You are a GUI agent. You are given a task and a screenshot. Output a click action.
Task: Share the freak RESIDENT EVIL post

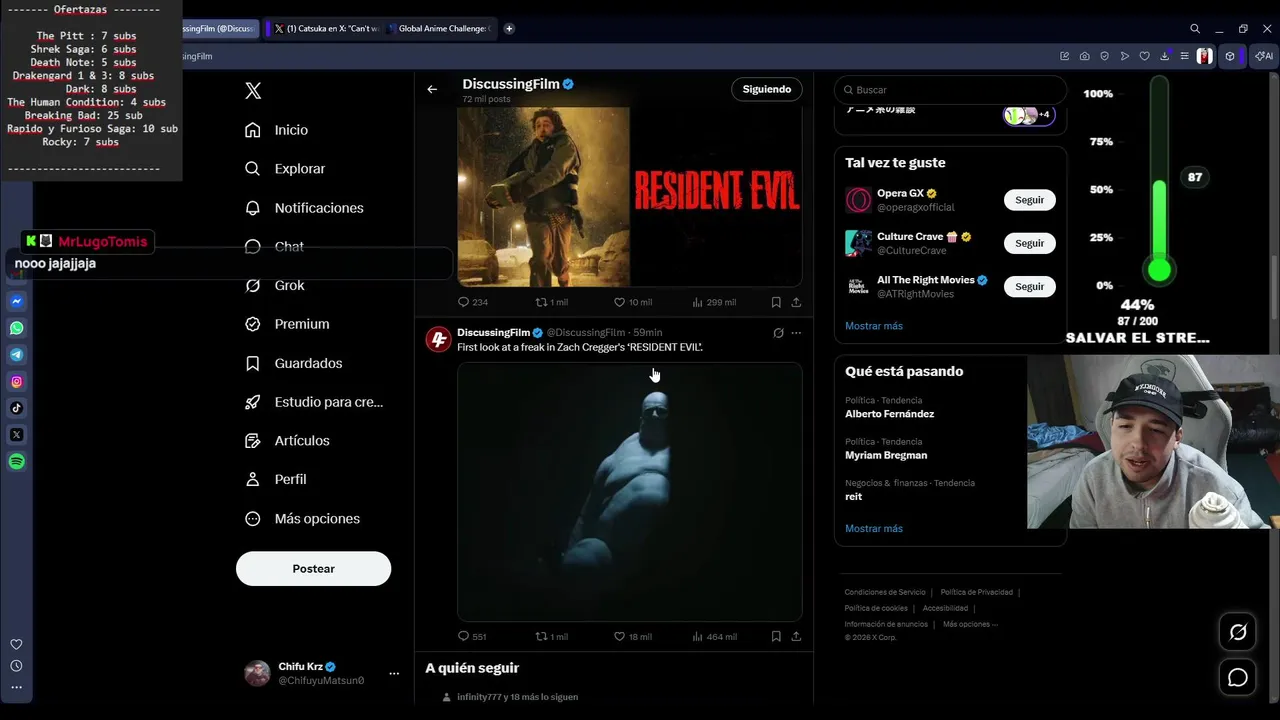click(x=796, y=636)
